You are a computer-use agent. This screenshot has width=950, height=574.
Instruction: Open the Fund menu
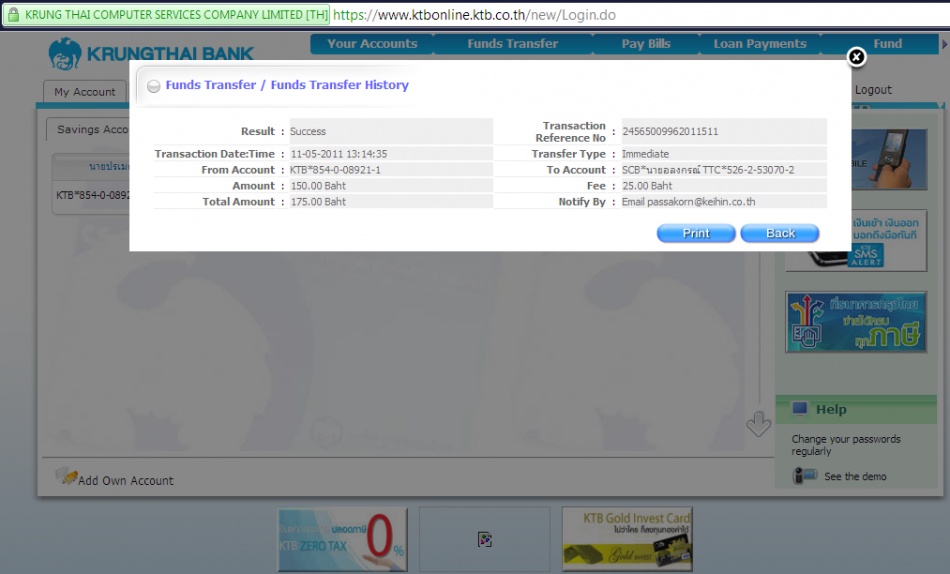click(x=887, y=44)
